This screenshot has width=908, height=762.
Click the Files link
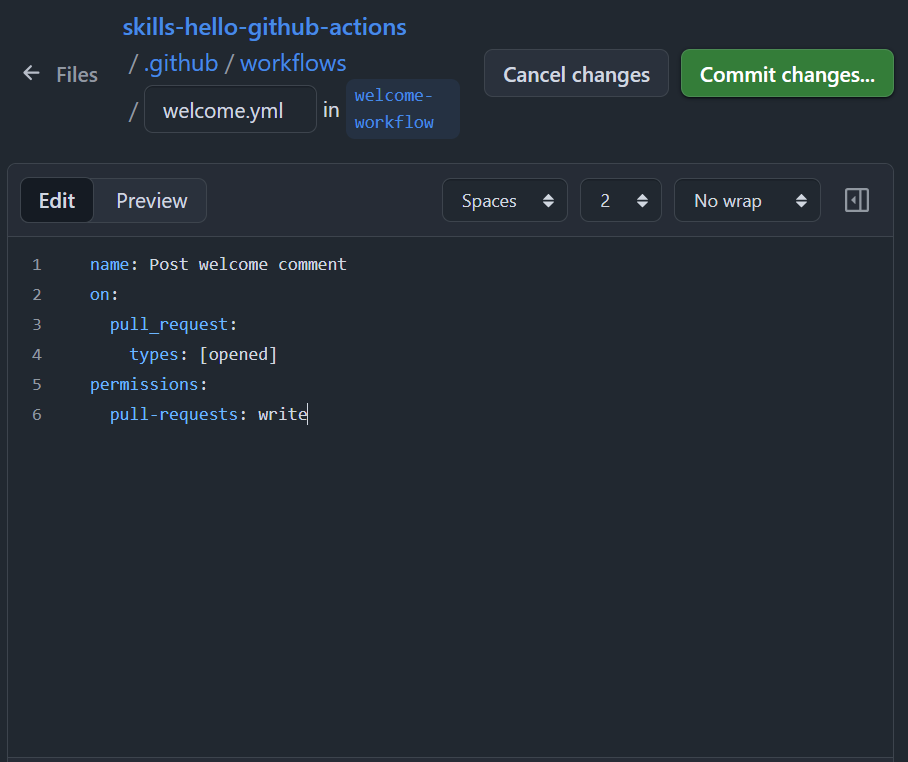(77, 75)
